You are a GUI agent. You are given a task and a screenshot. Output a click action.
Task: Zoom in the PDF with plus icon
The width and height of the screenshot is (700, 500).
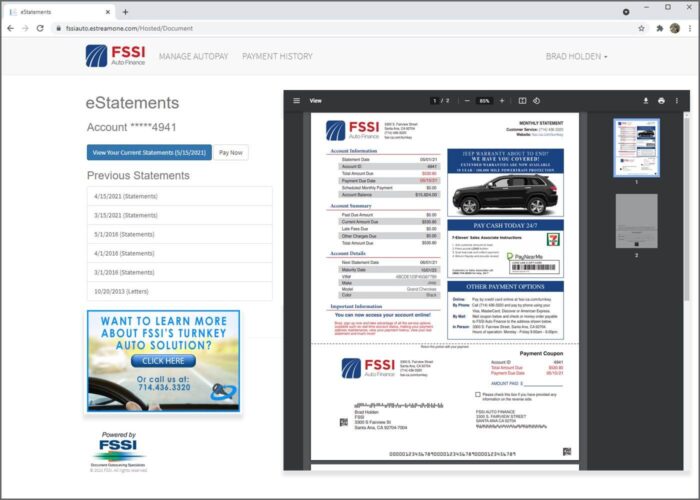click(x=502, y=100)
